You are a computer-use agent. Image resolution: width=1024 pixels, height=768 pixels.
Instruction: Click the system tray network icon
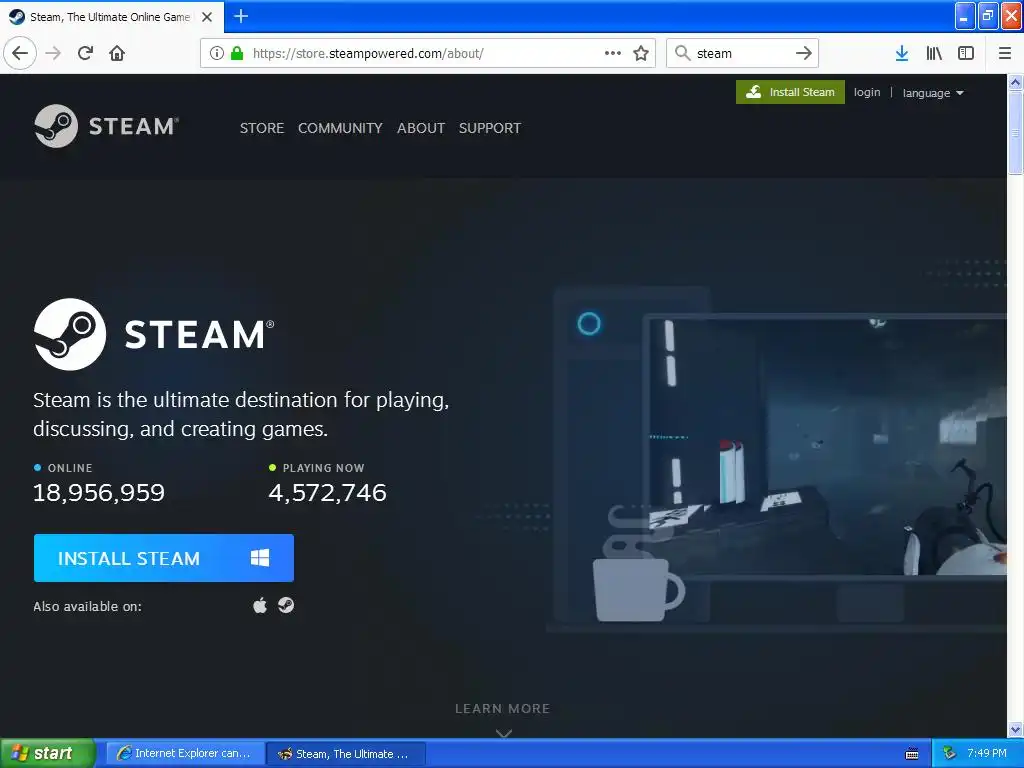coord(949,754)
